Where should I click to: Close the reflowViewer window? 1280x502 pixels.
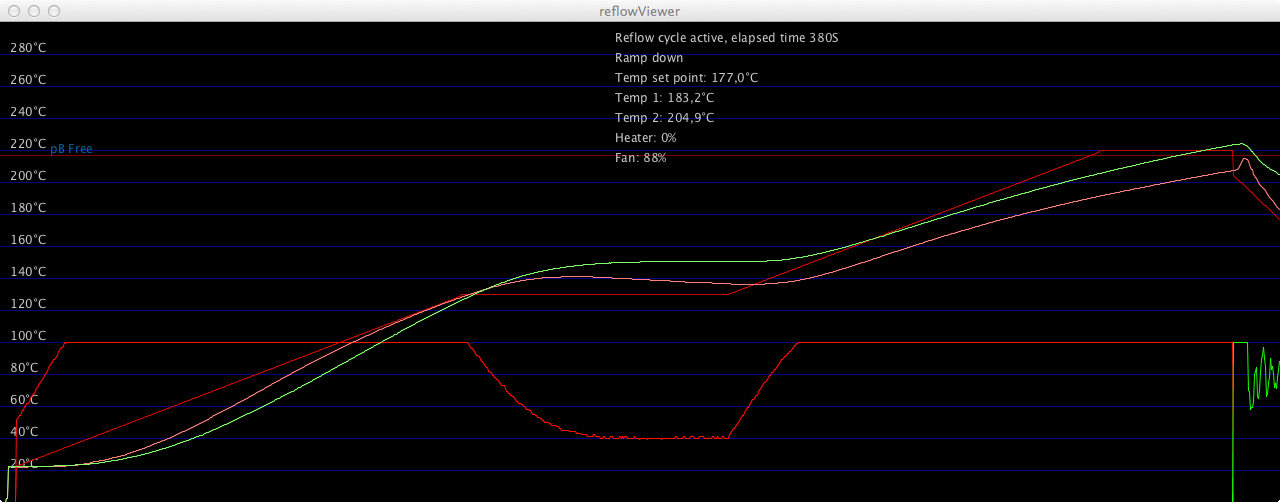click(14, 11)
